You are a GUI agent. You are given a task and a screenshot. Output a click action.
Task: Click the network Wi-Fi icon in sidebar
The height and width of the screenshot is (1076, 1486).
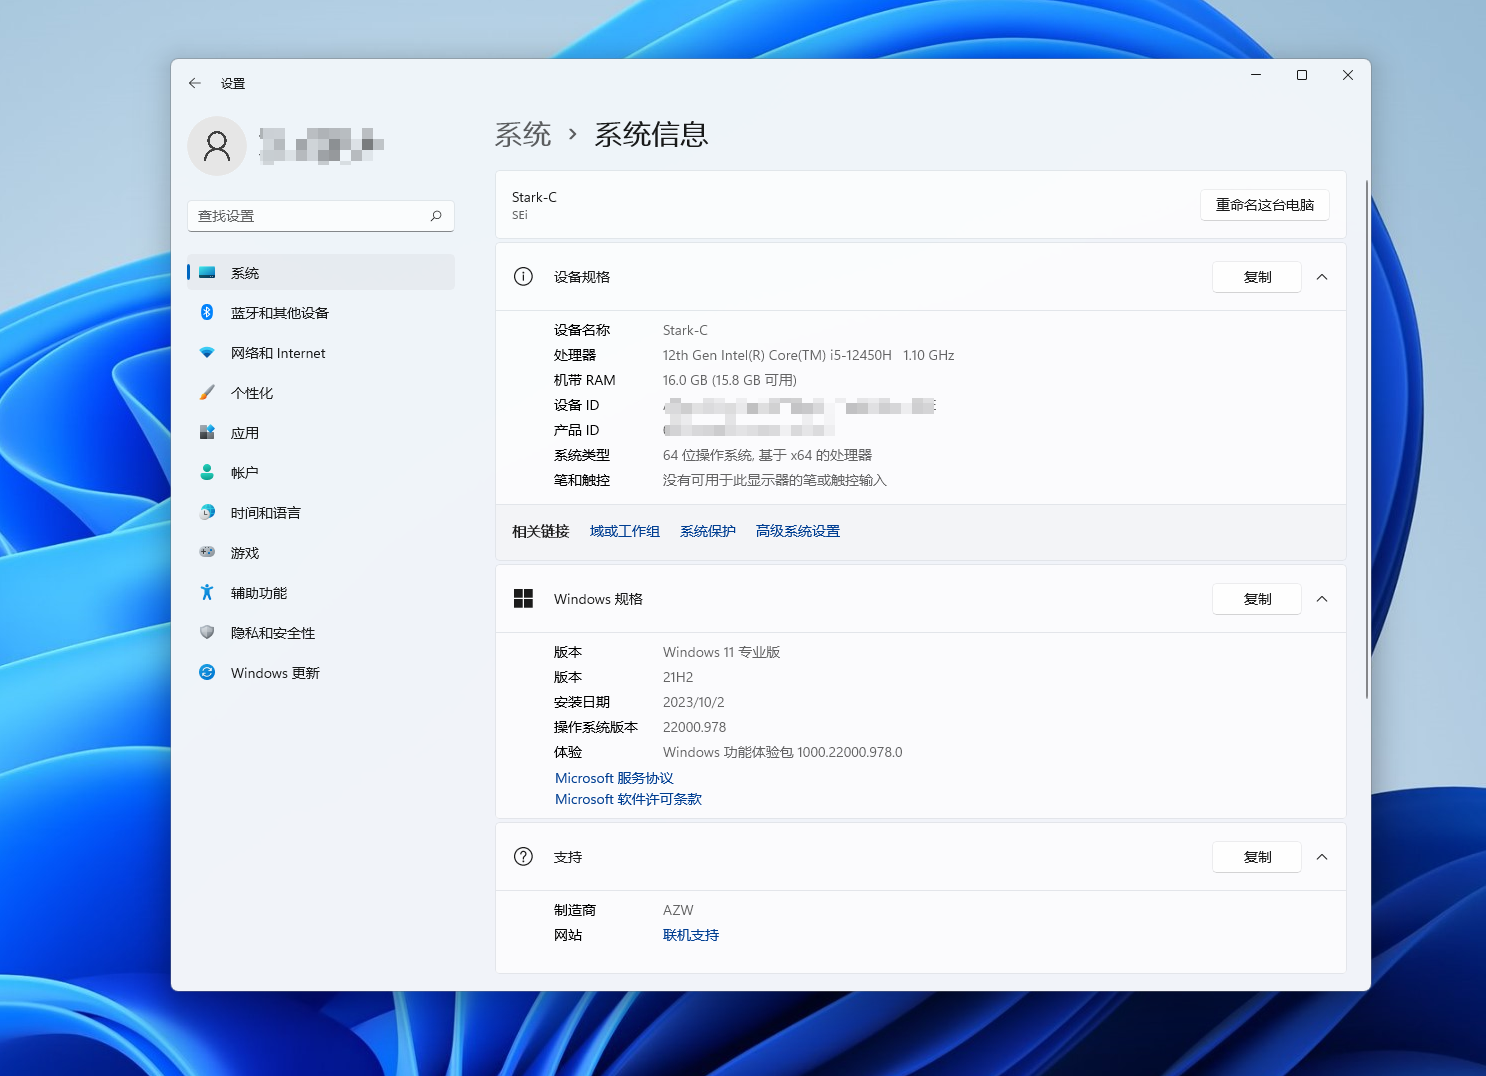click(207, 352)
